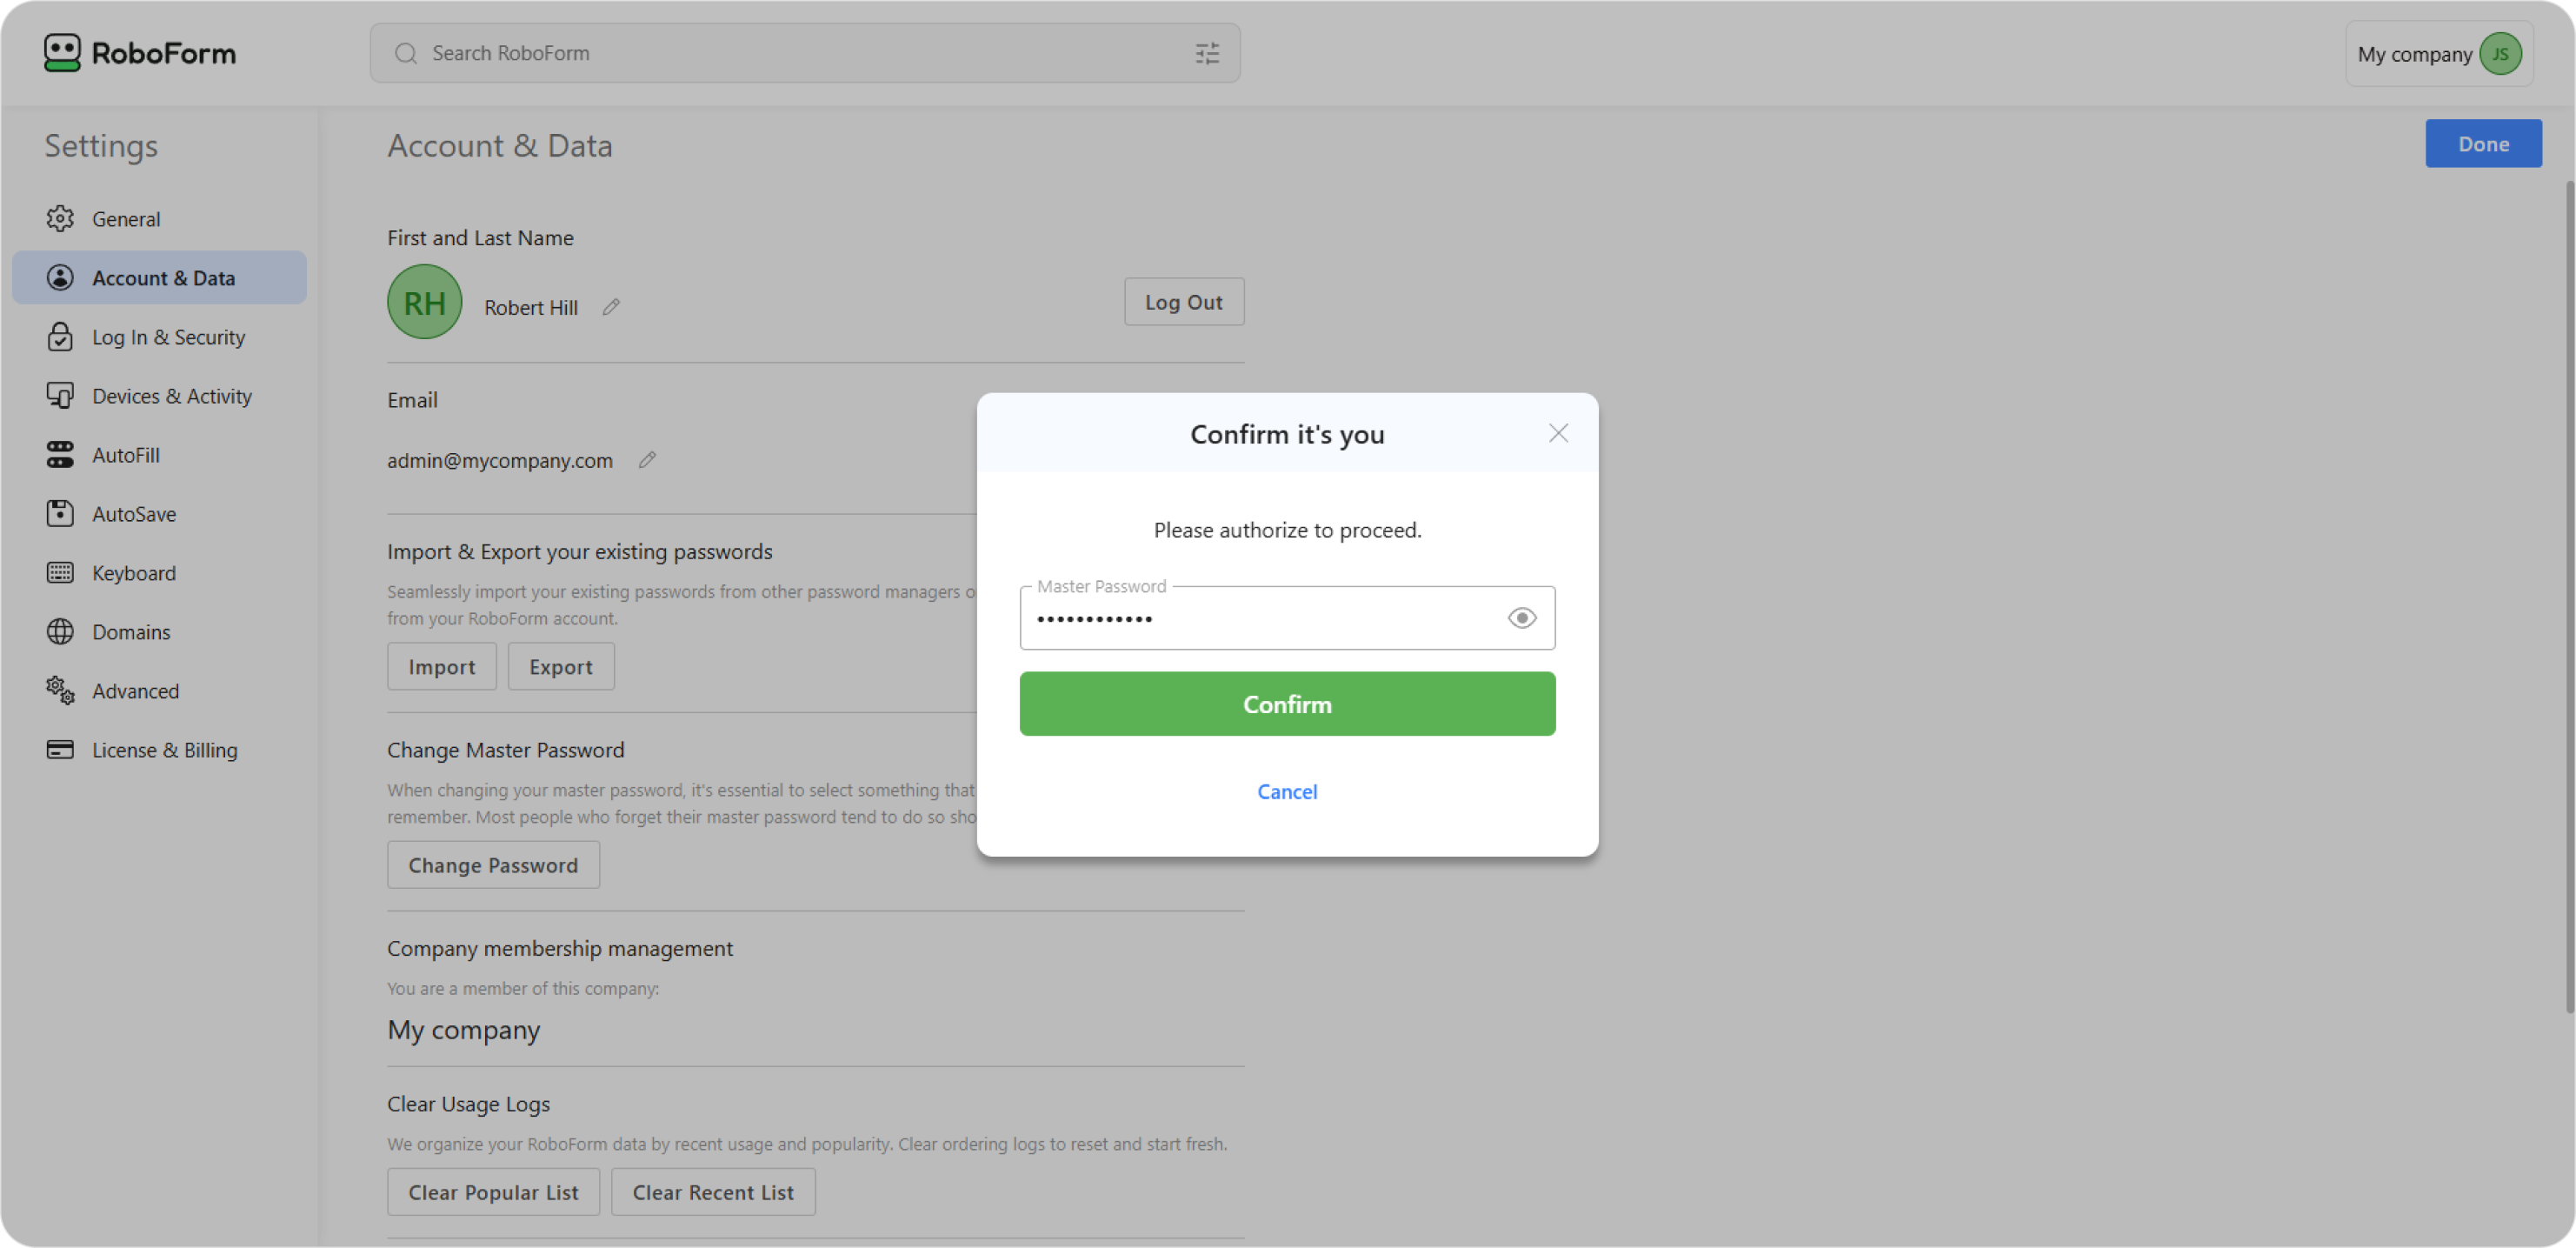Click the RoboForm robot logo icon
This screenshot has height=1248, width=2576.
[x=62, y=53]
